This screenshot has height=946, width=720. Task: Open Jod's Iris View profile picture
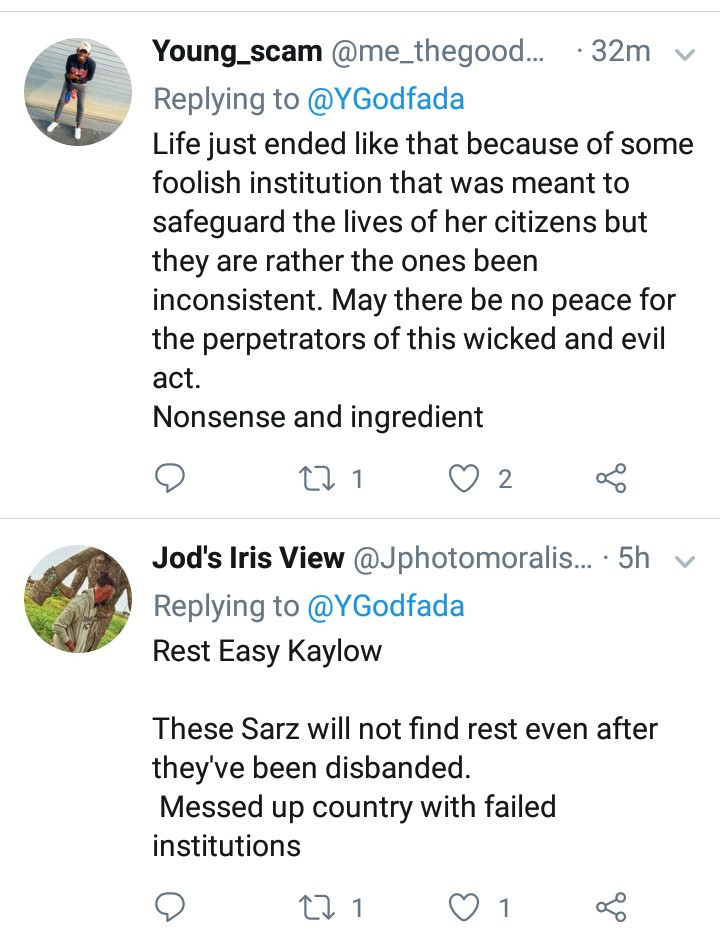pyautogui.click(x=76, y=600)
